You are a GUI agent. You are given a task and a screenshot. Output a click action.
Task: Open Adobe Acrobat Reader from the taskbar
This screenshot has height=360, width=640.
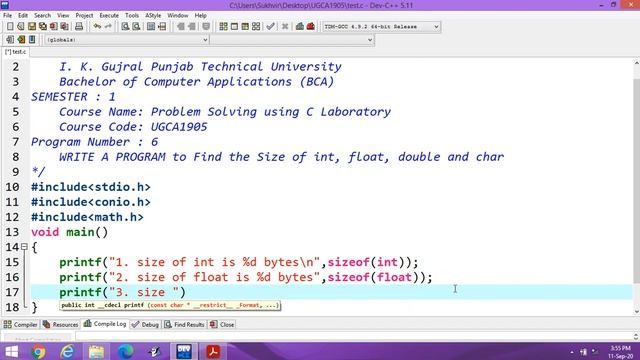coord(213,351)
